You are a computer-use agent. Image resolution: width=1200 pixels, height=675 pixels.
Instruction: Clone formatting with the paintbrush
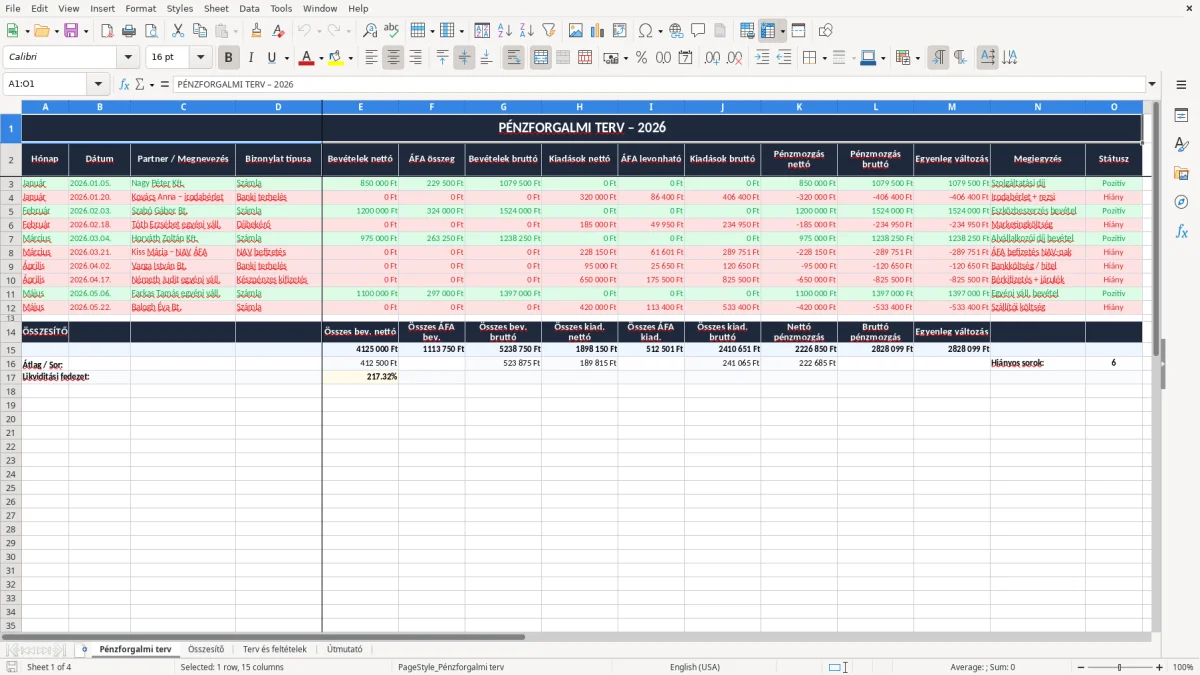pos(256,31)
